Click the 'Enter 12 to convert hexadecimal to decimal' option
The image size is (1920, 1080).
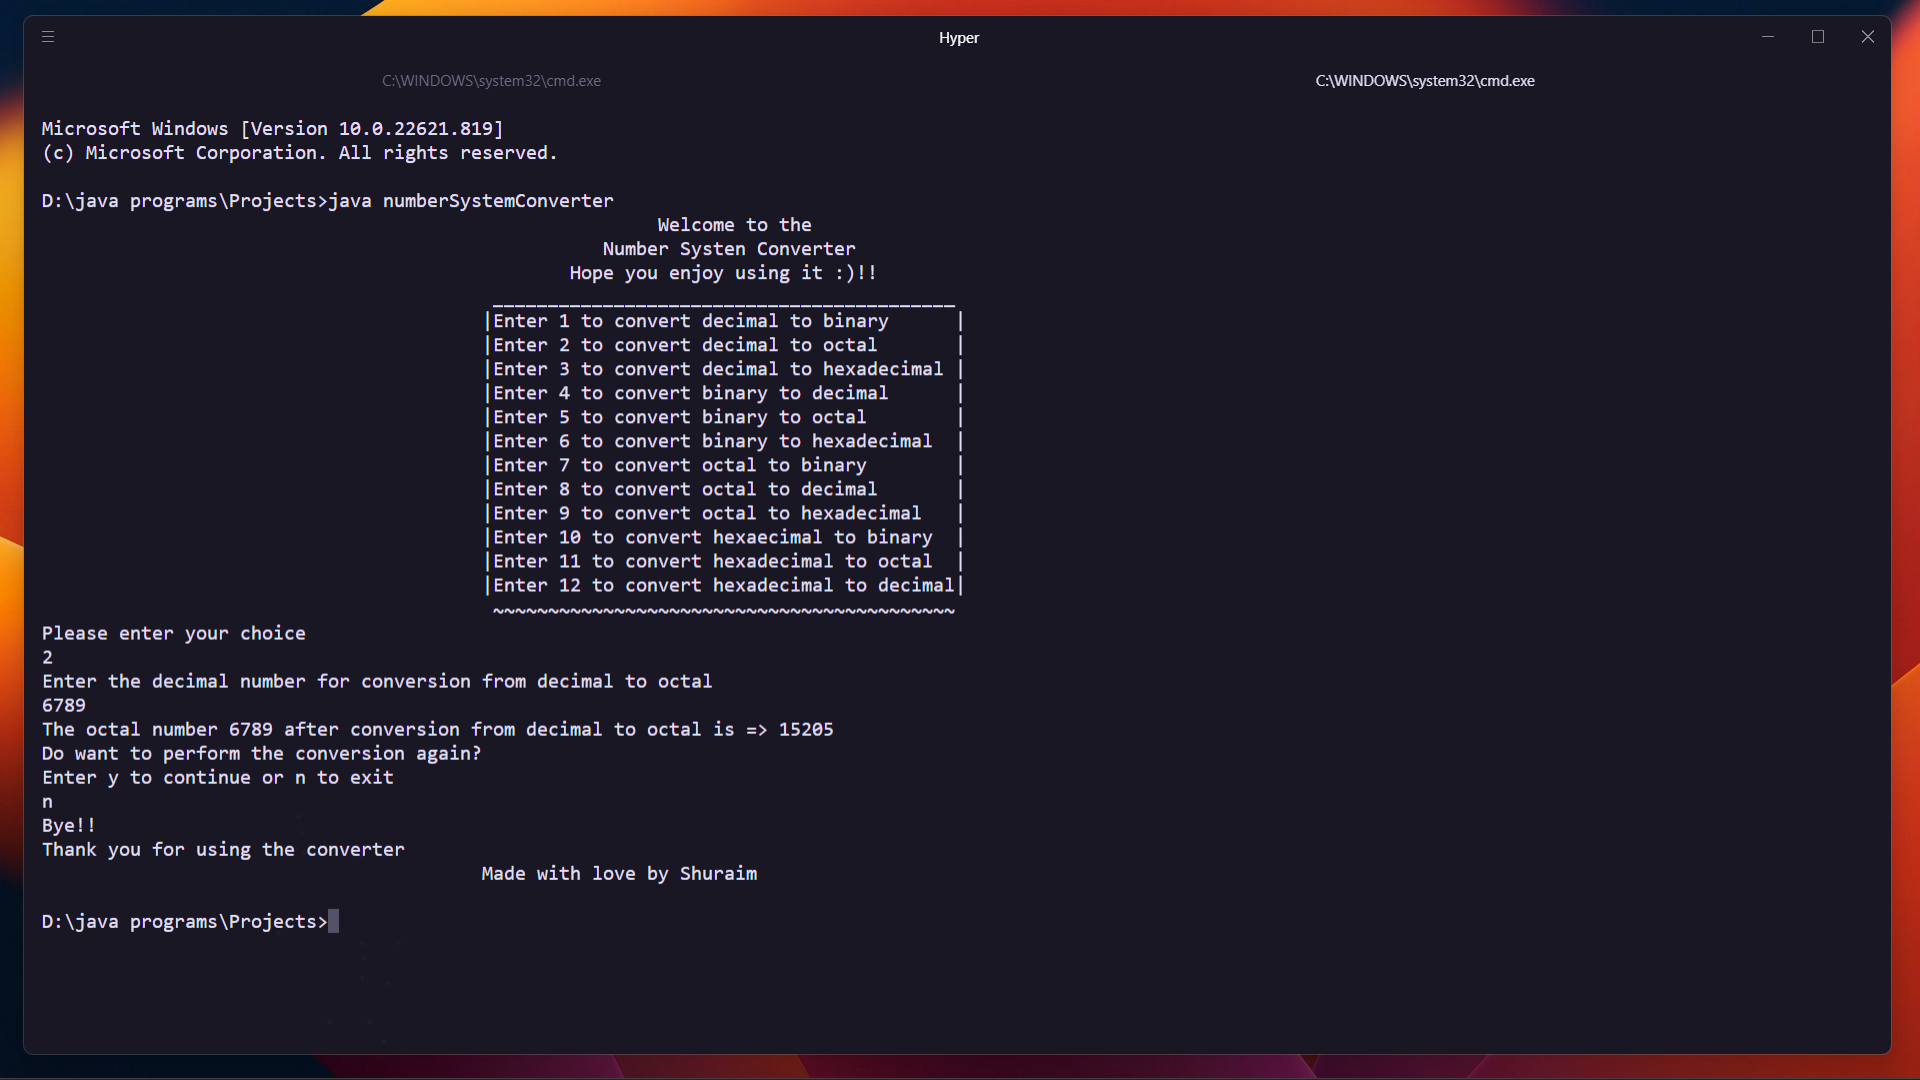pyautogui.click(x=723, y=585)
